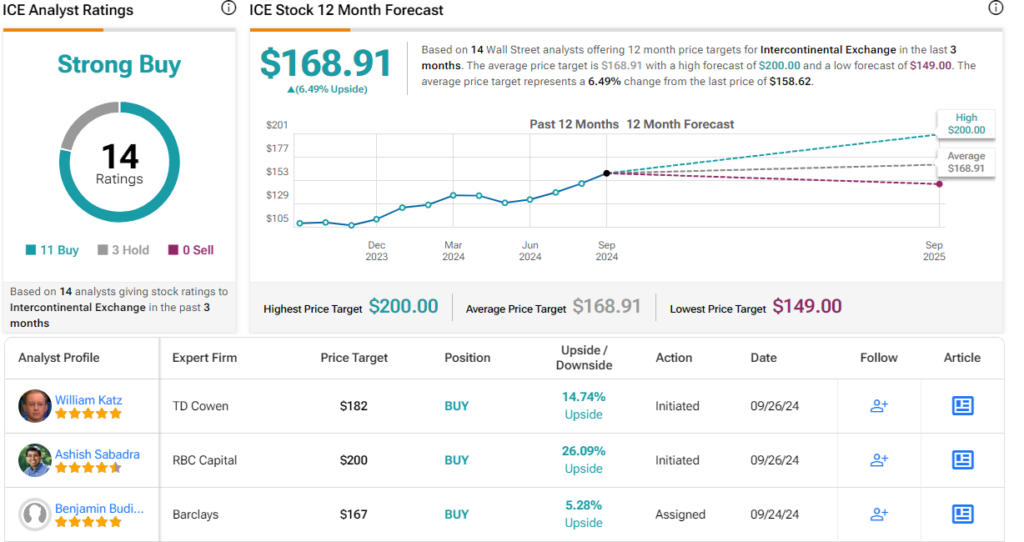
Task: Click info icon beside ICE Analyst Ratings
Action: coord(229,8)
